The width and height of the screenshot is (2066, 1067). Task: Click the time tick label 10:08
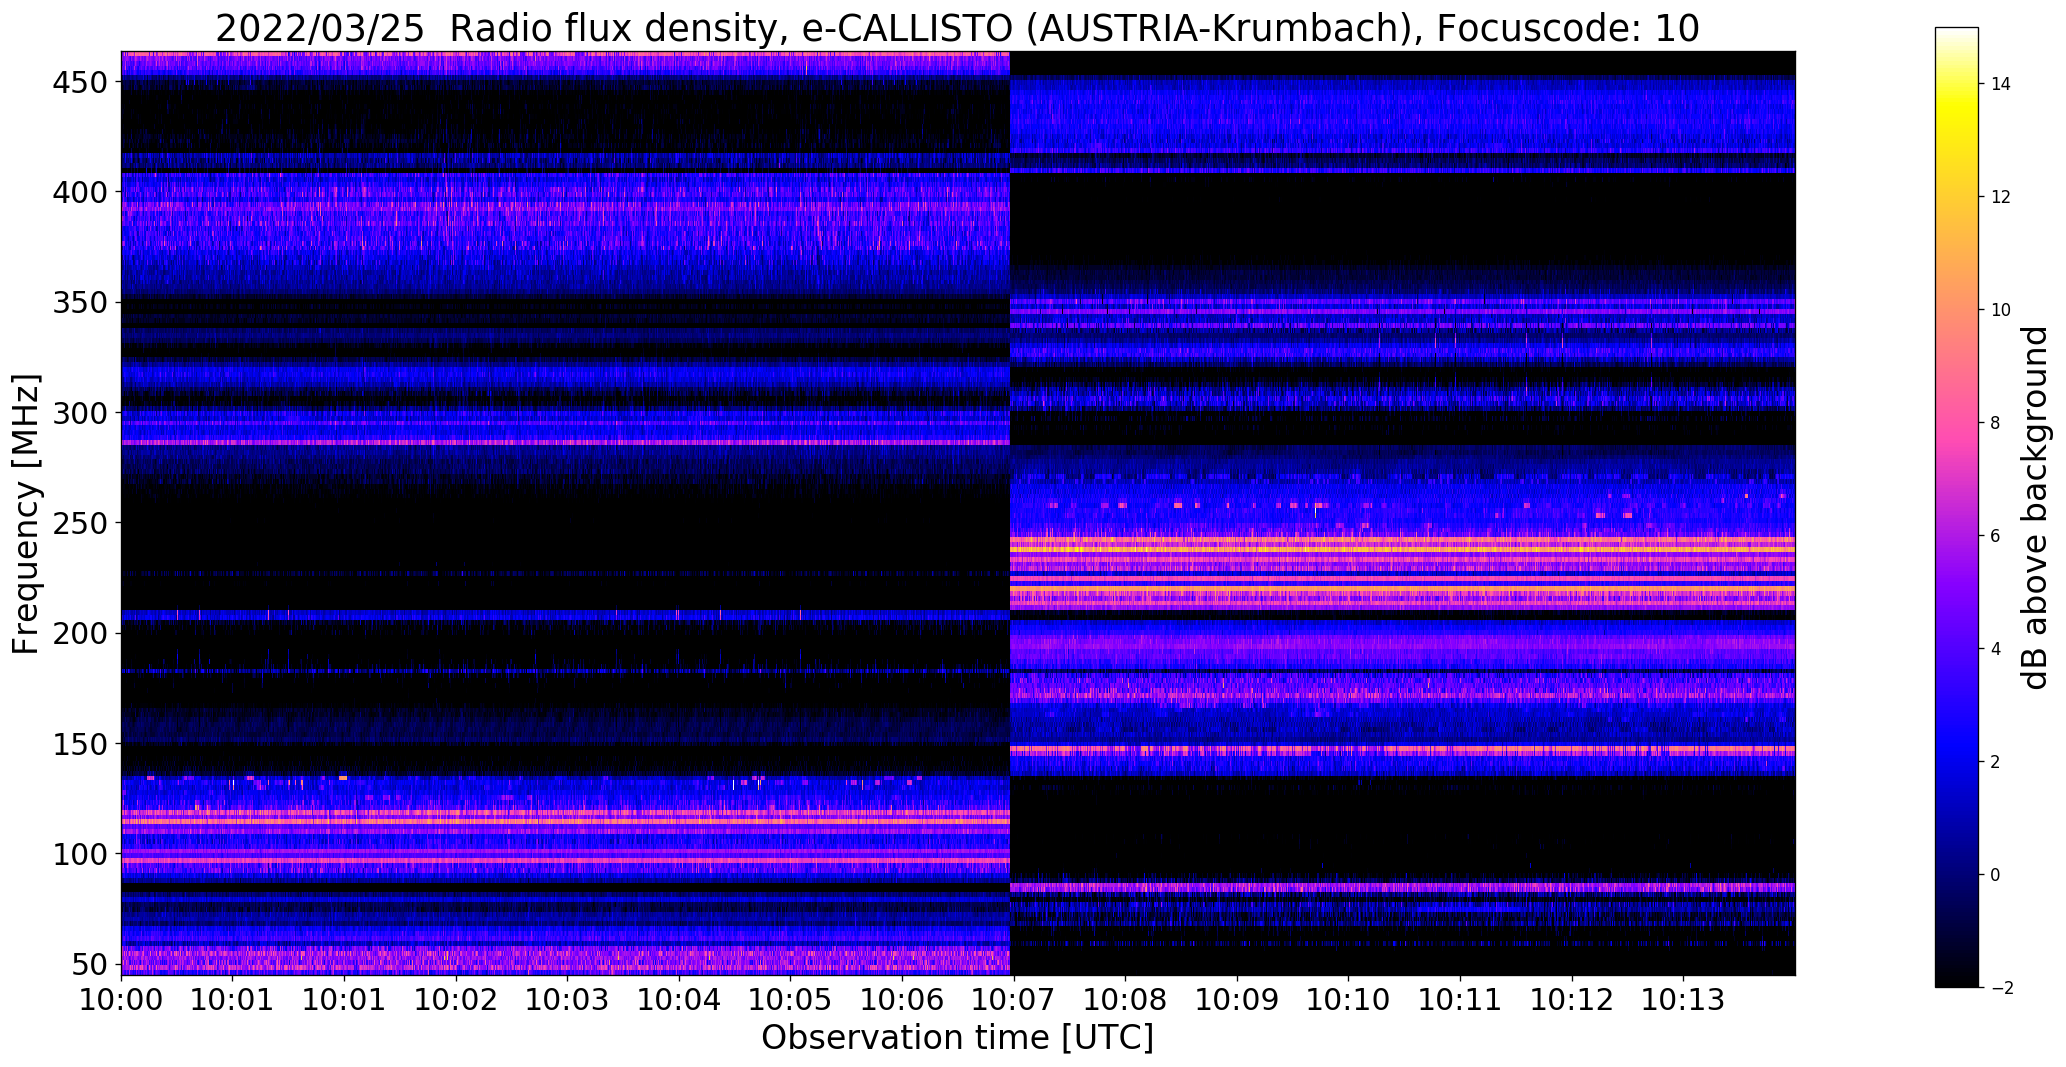coord(1125,1001)
